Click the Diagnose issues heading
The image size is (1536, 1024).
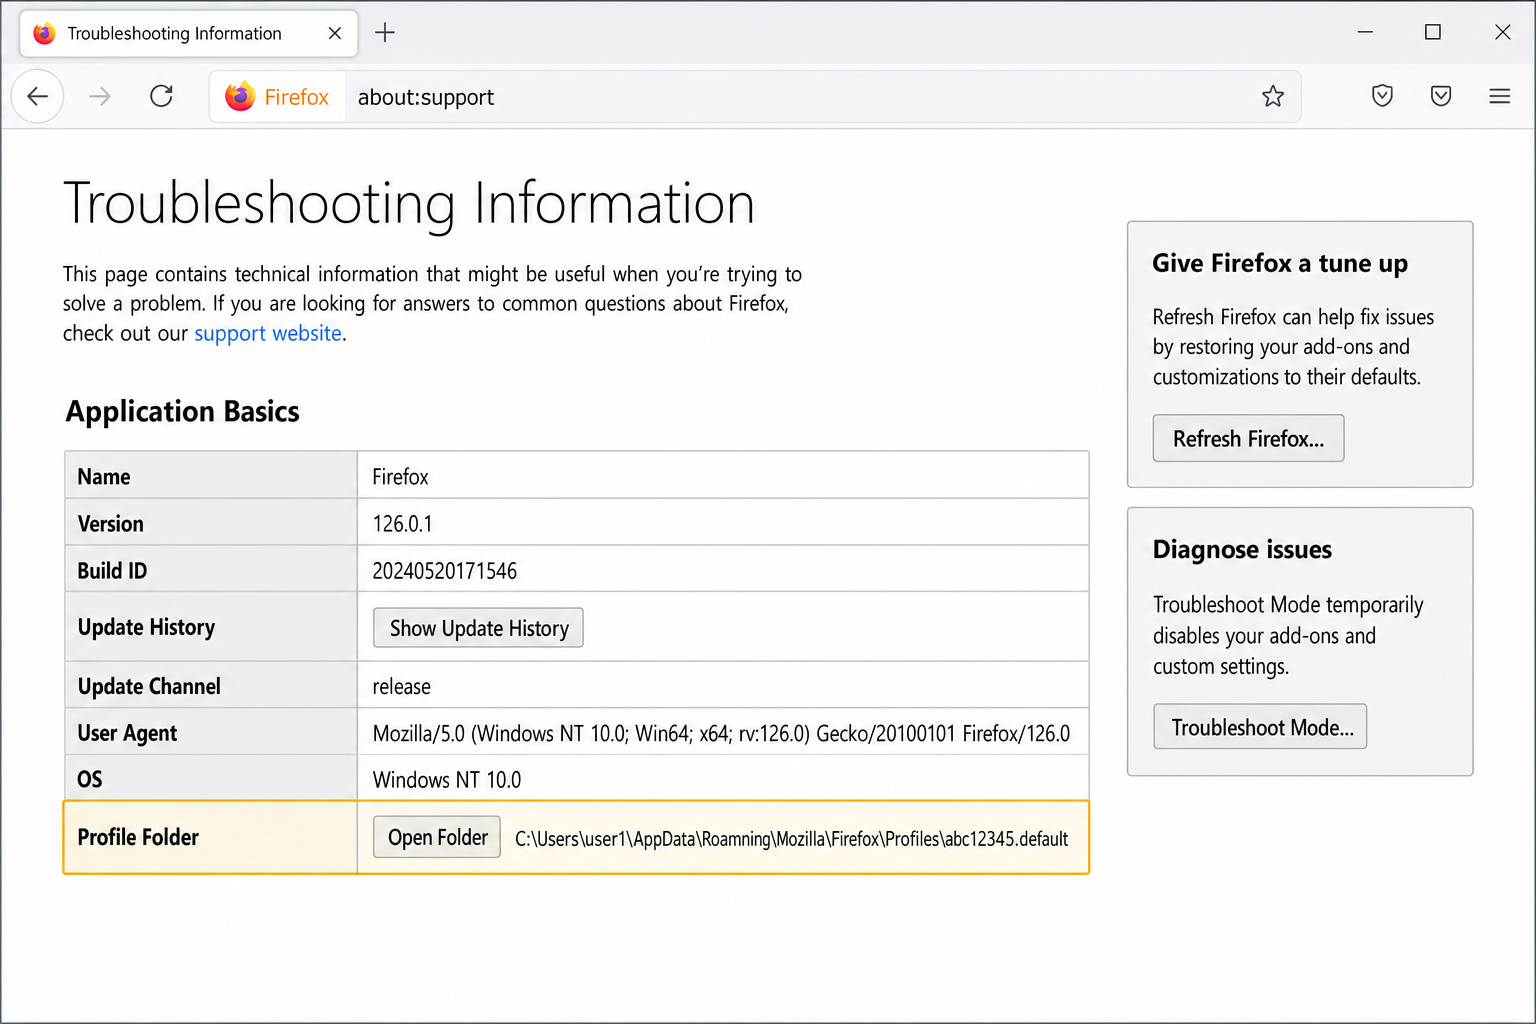coord(1242,549)
